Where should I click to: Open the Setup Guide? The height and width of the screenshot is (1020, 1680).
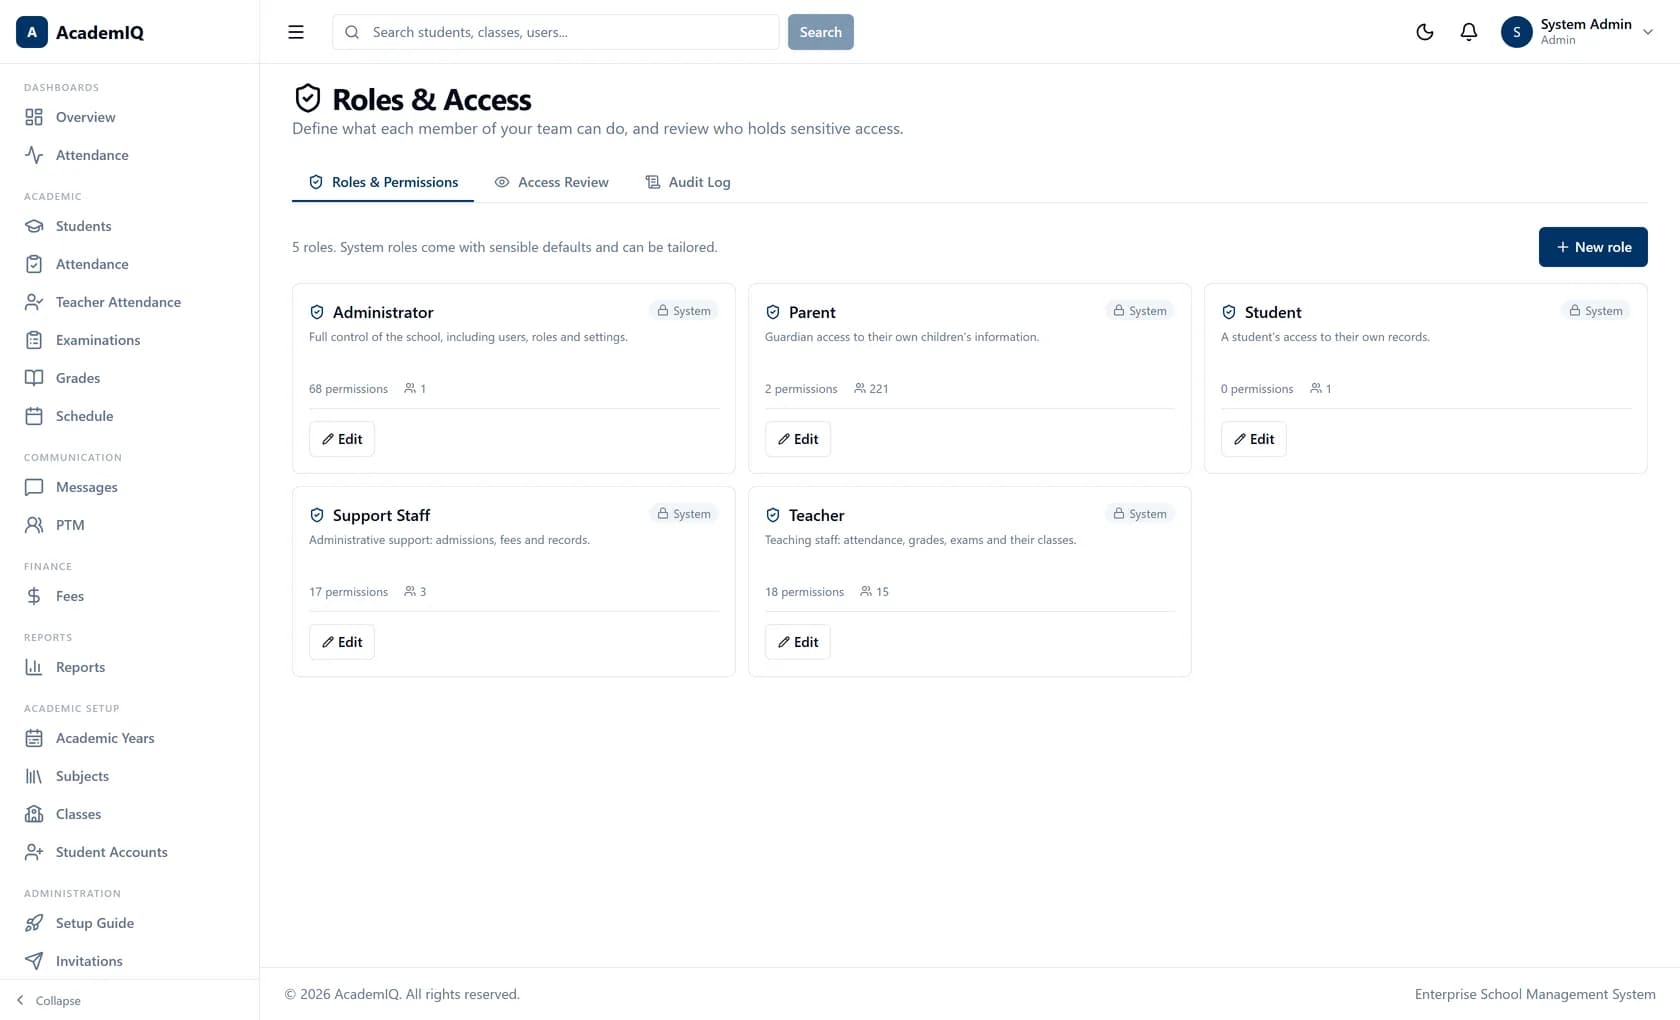click(x=130, y=923)
